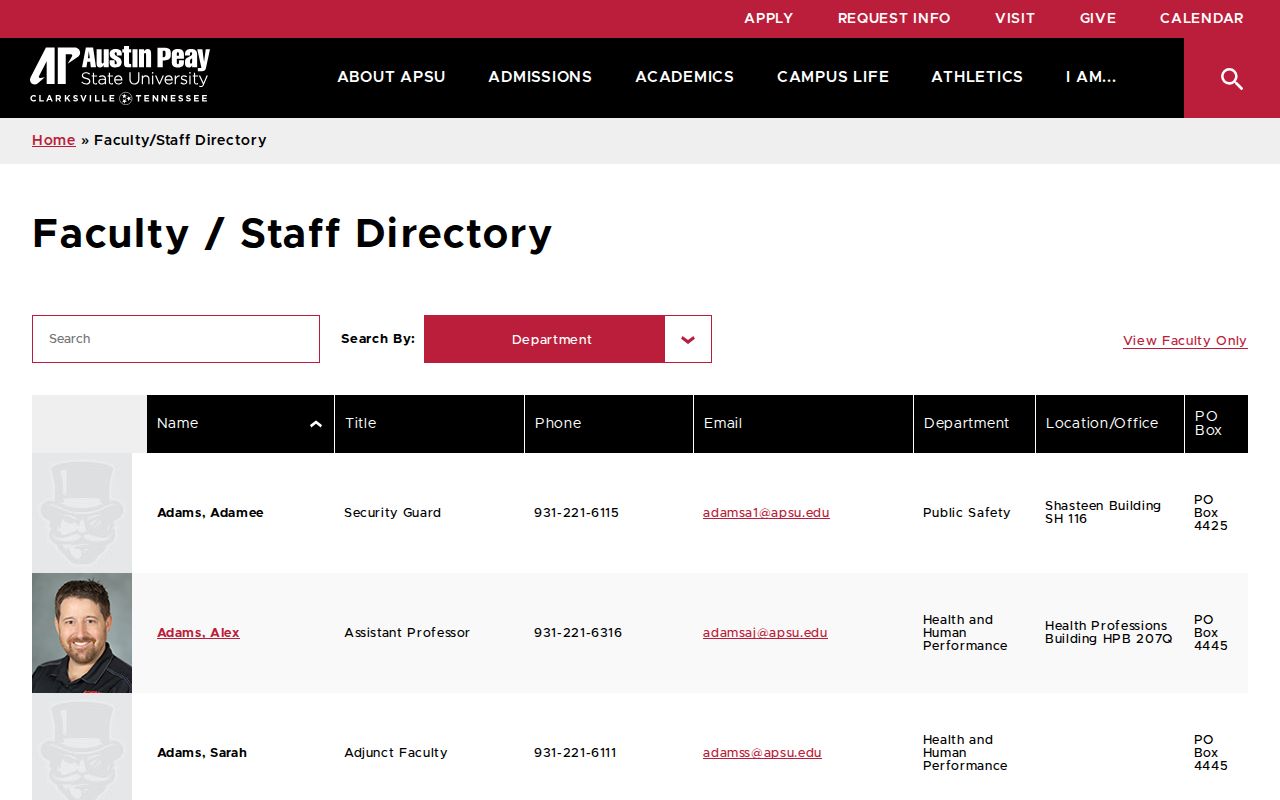
Task: Email adamsaj@apsu.edu
Action: (765, 633)
